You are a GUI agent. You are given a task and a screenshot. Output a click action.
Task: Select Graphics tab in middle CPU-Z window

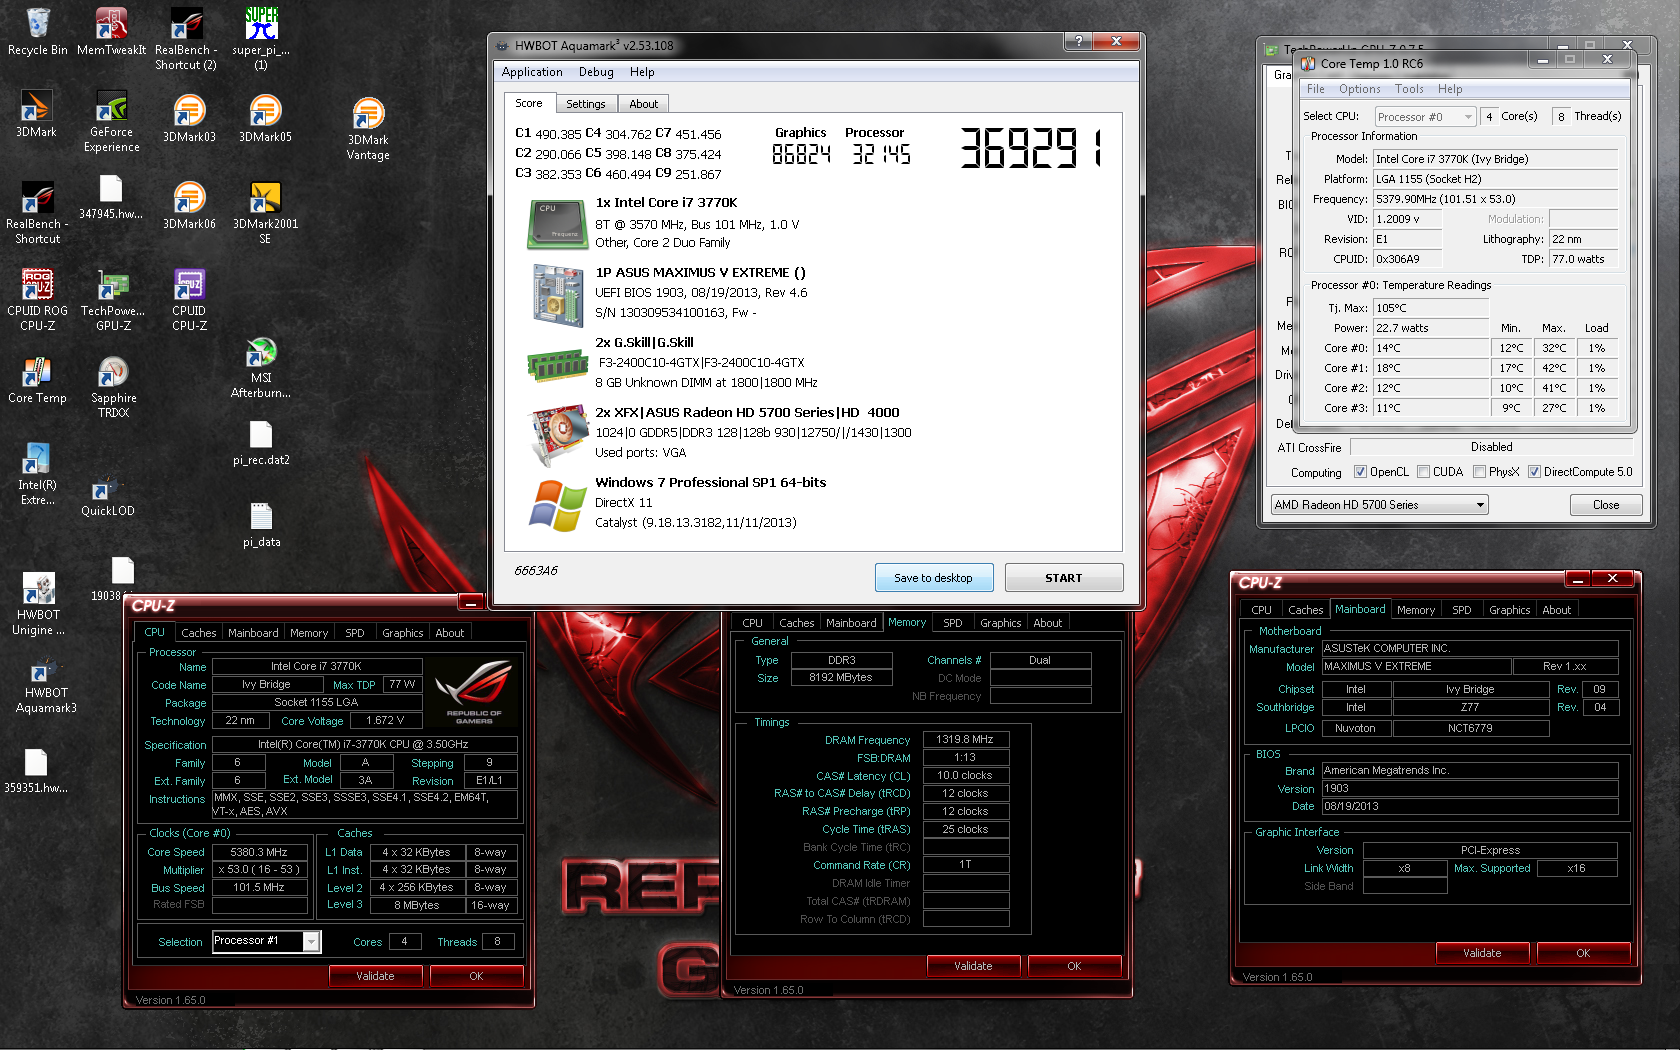click(1000, 623)
